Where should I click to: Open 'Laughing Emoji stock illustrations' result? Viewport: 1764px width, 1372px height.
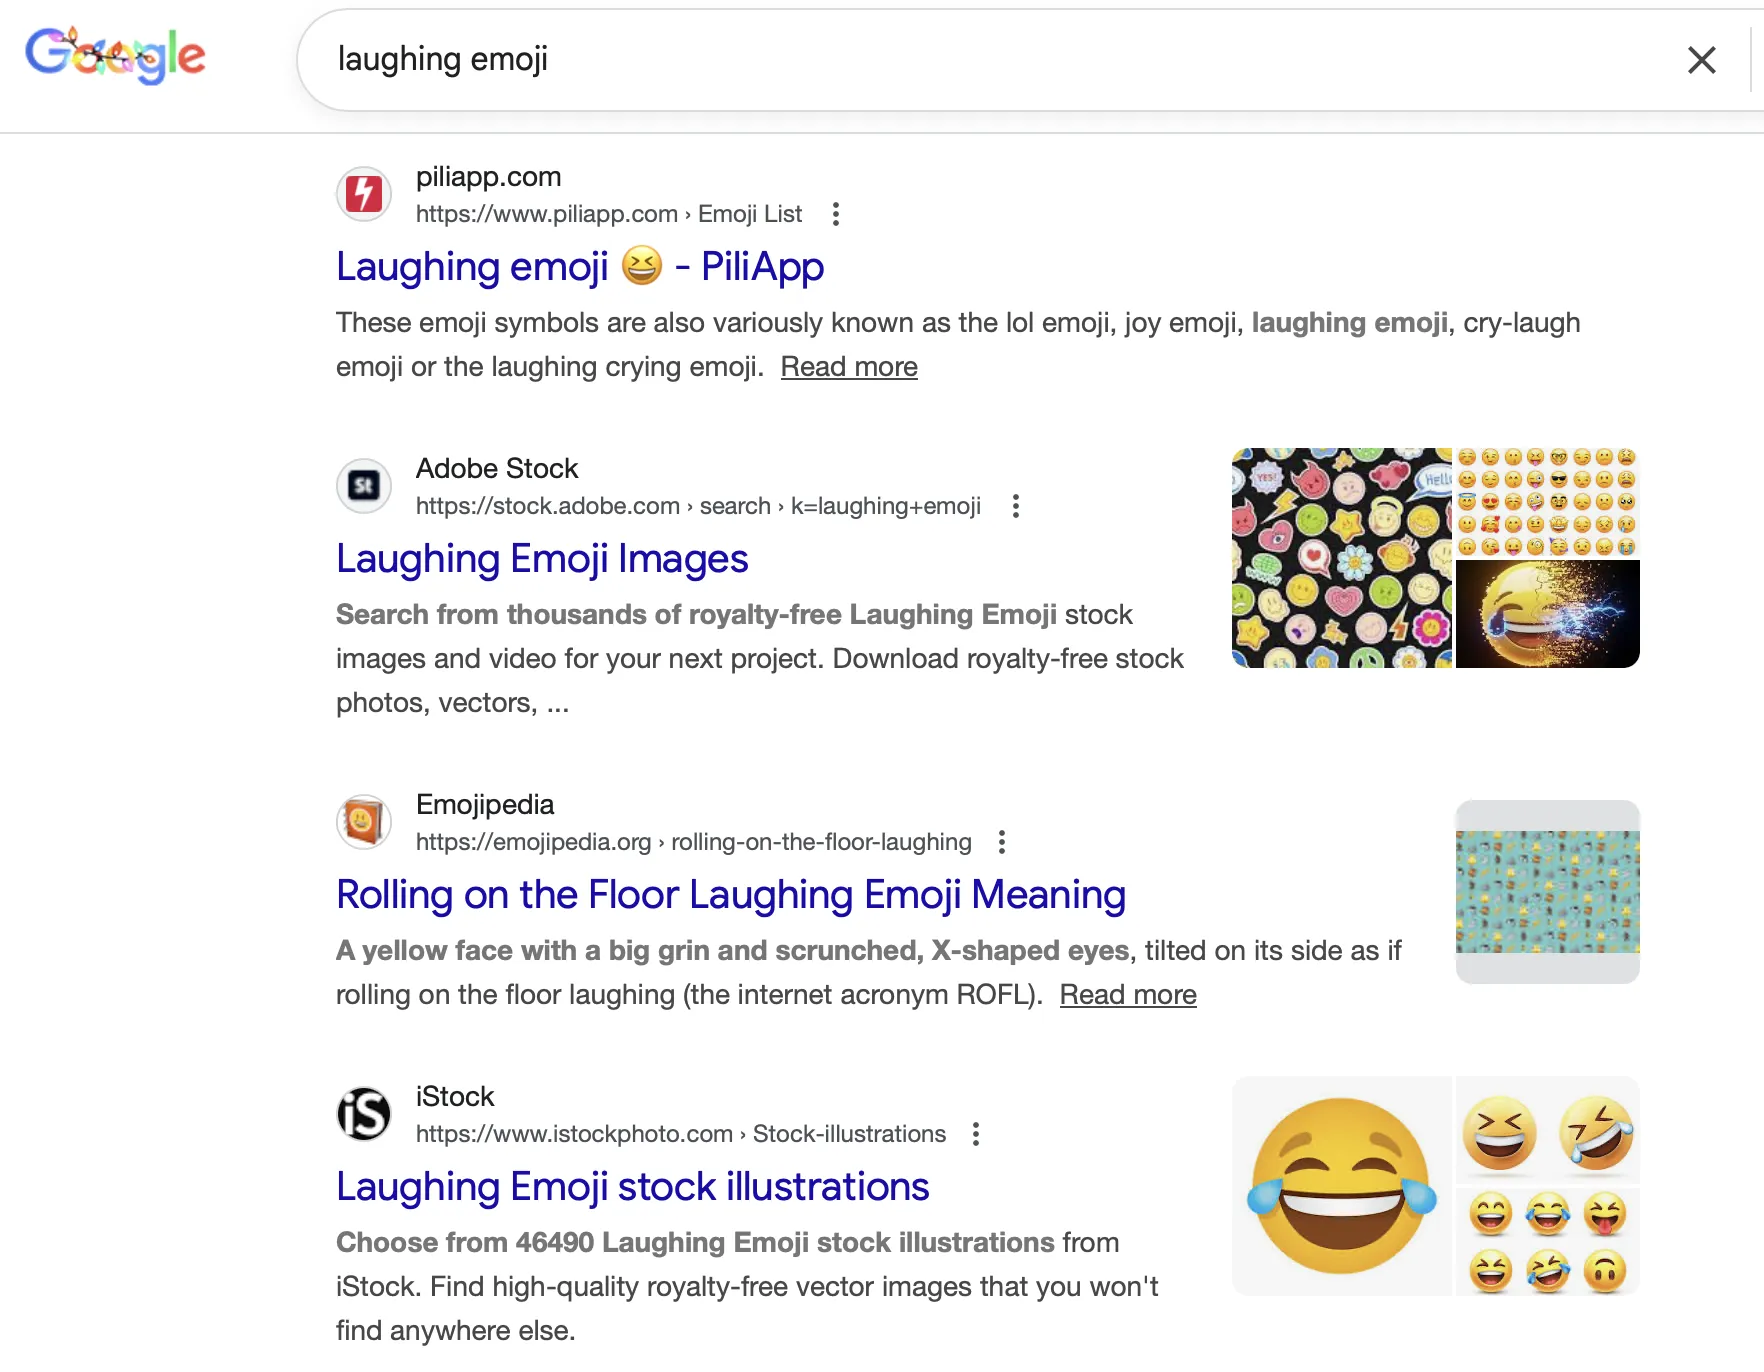coord(632,1187)
